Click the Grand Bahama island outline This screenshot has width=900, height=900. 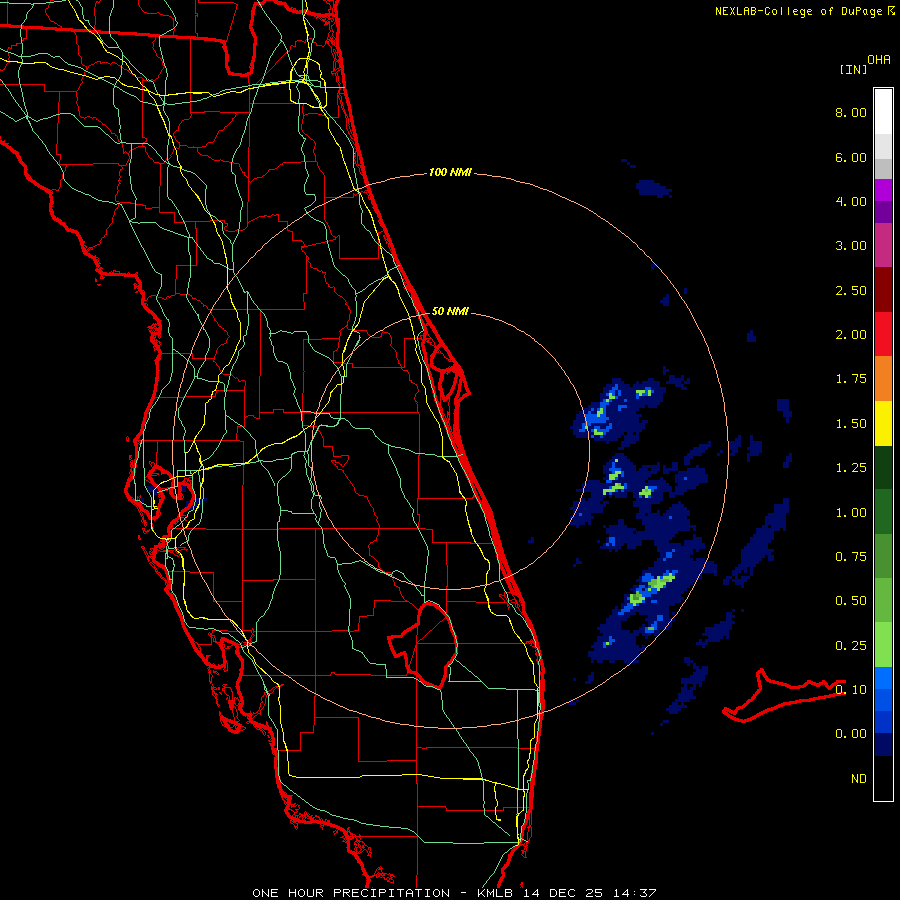click(783, 696)
